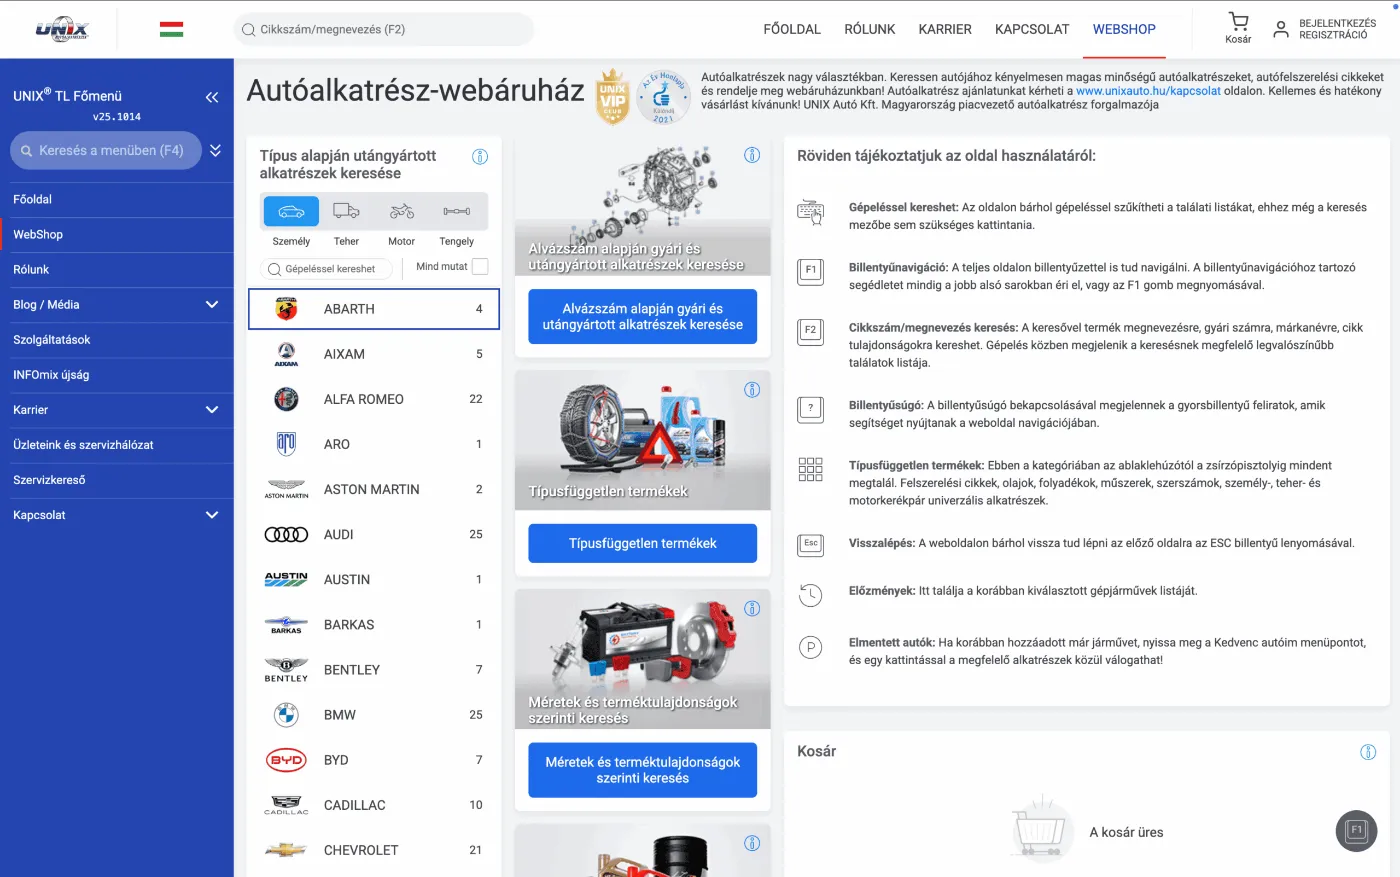Select the AIXAM brand row
Image resolution: width=1400 pixels, height=877 pixels.
(x=373, y=354)
